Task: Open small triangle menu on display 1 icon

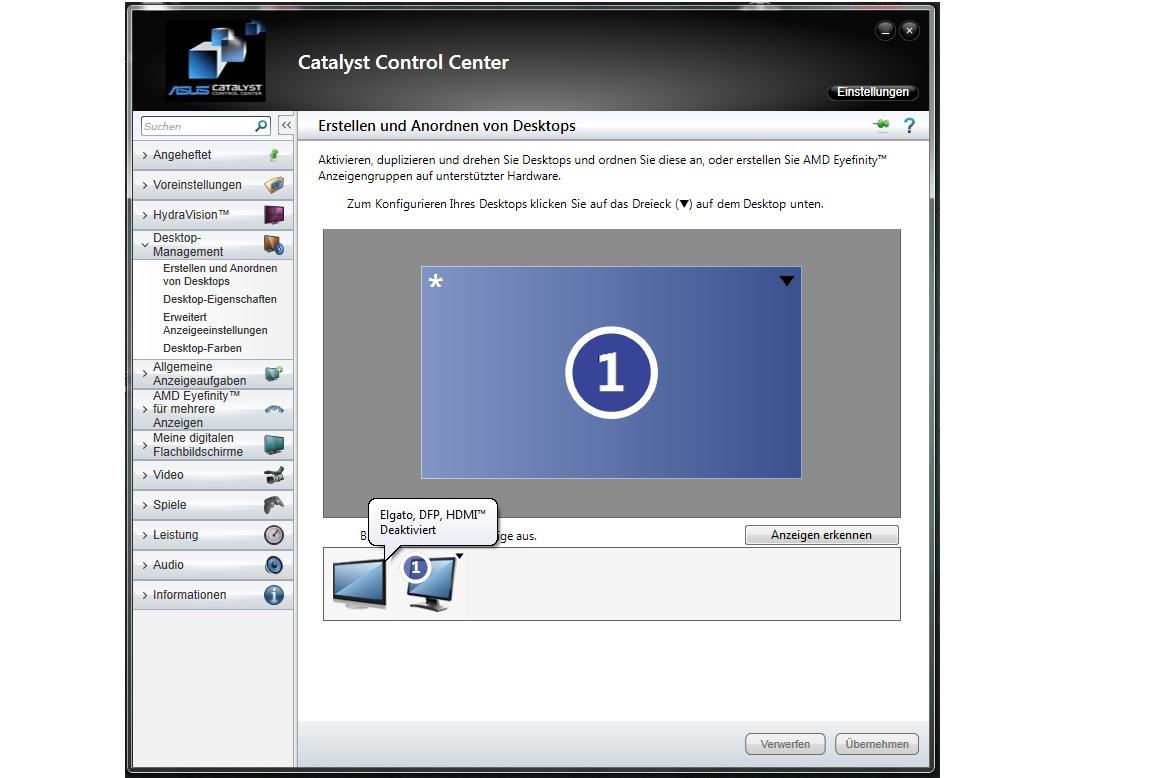Action: [x=459, y=556]
